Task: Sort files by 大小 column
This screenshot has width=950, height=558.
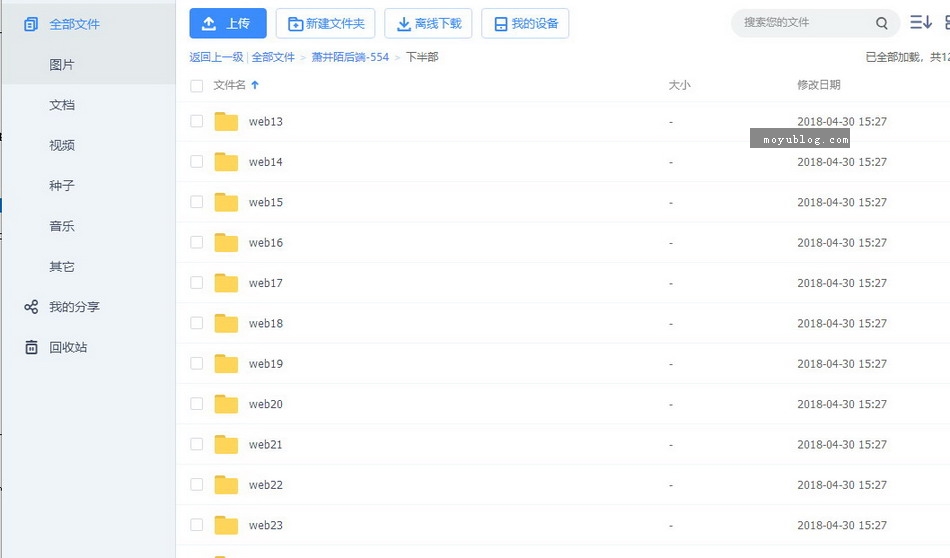Action: click(x=679, y=86)
